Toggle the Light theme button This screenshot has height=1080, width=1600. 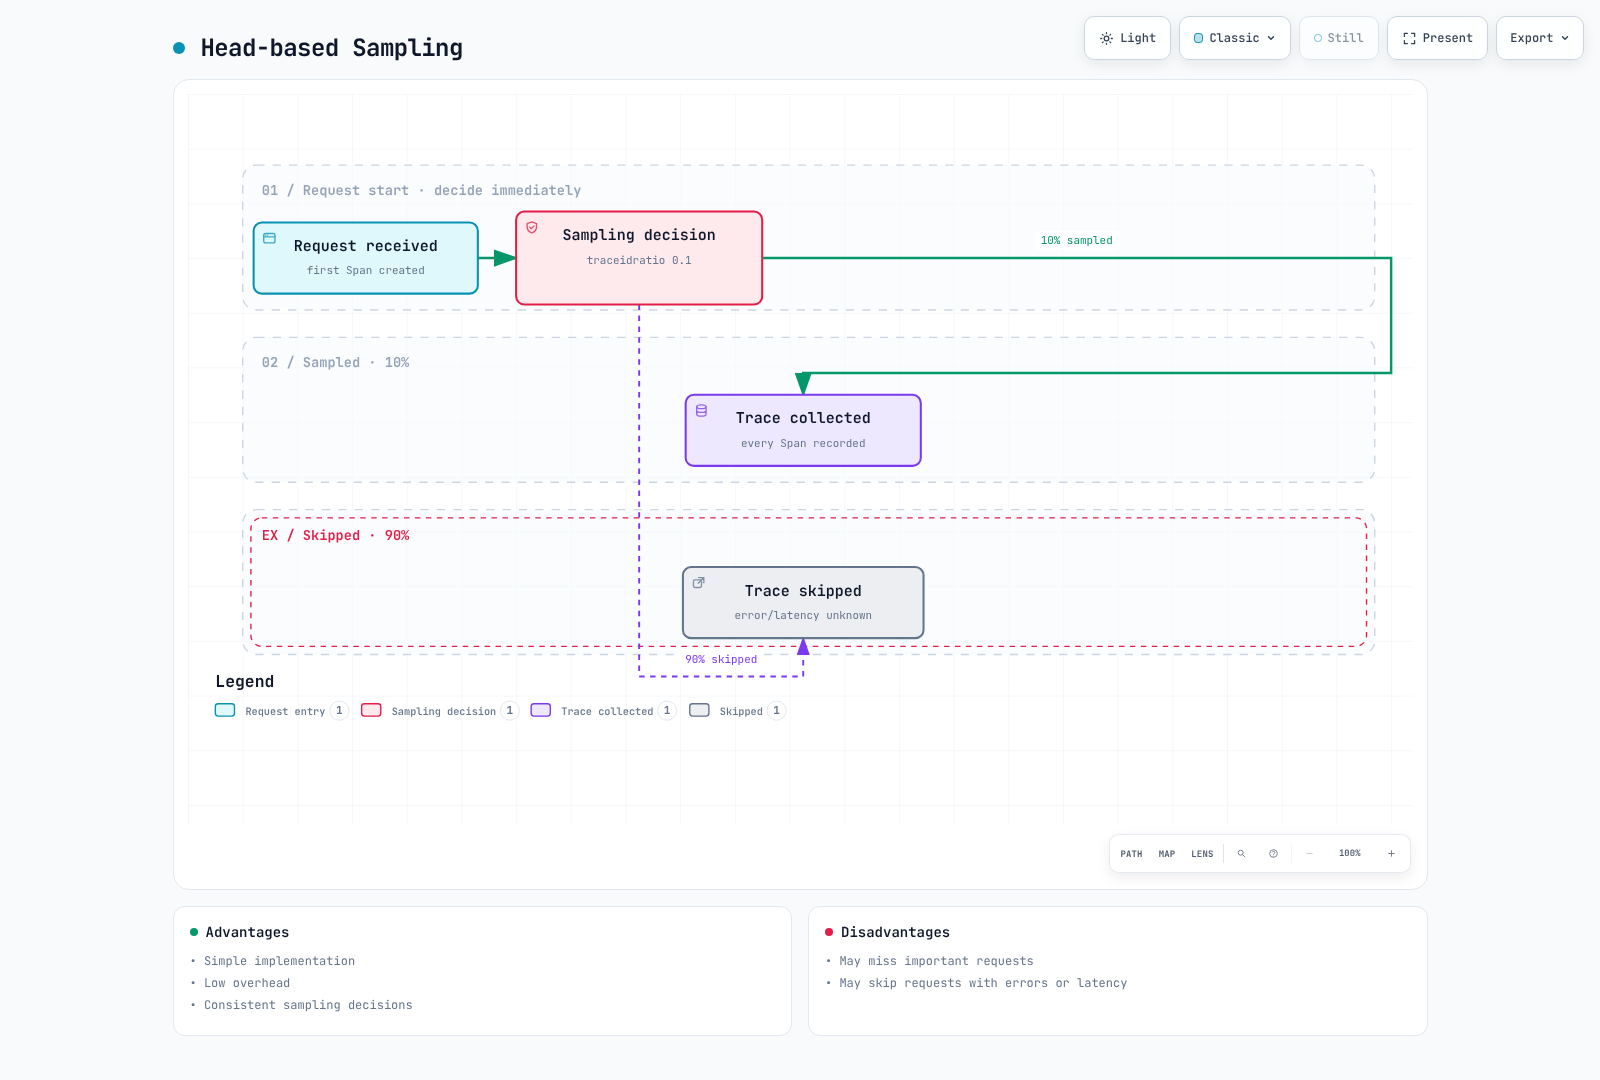pos(1127,38)
